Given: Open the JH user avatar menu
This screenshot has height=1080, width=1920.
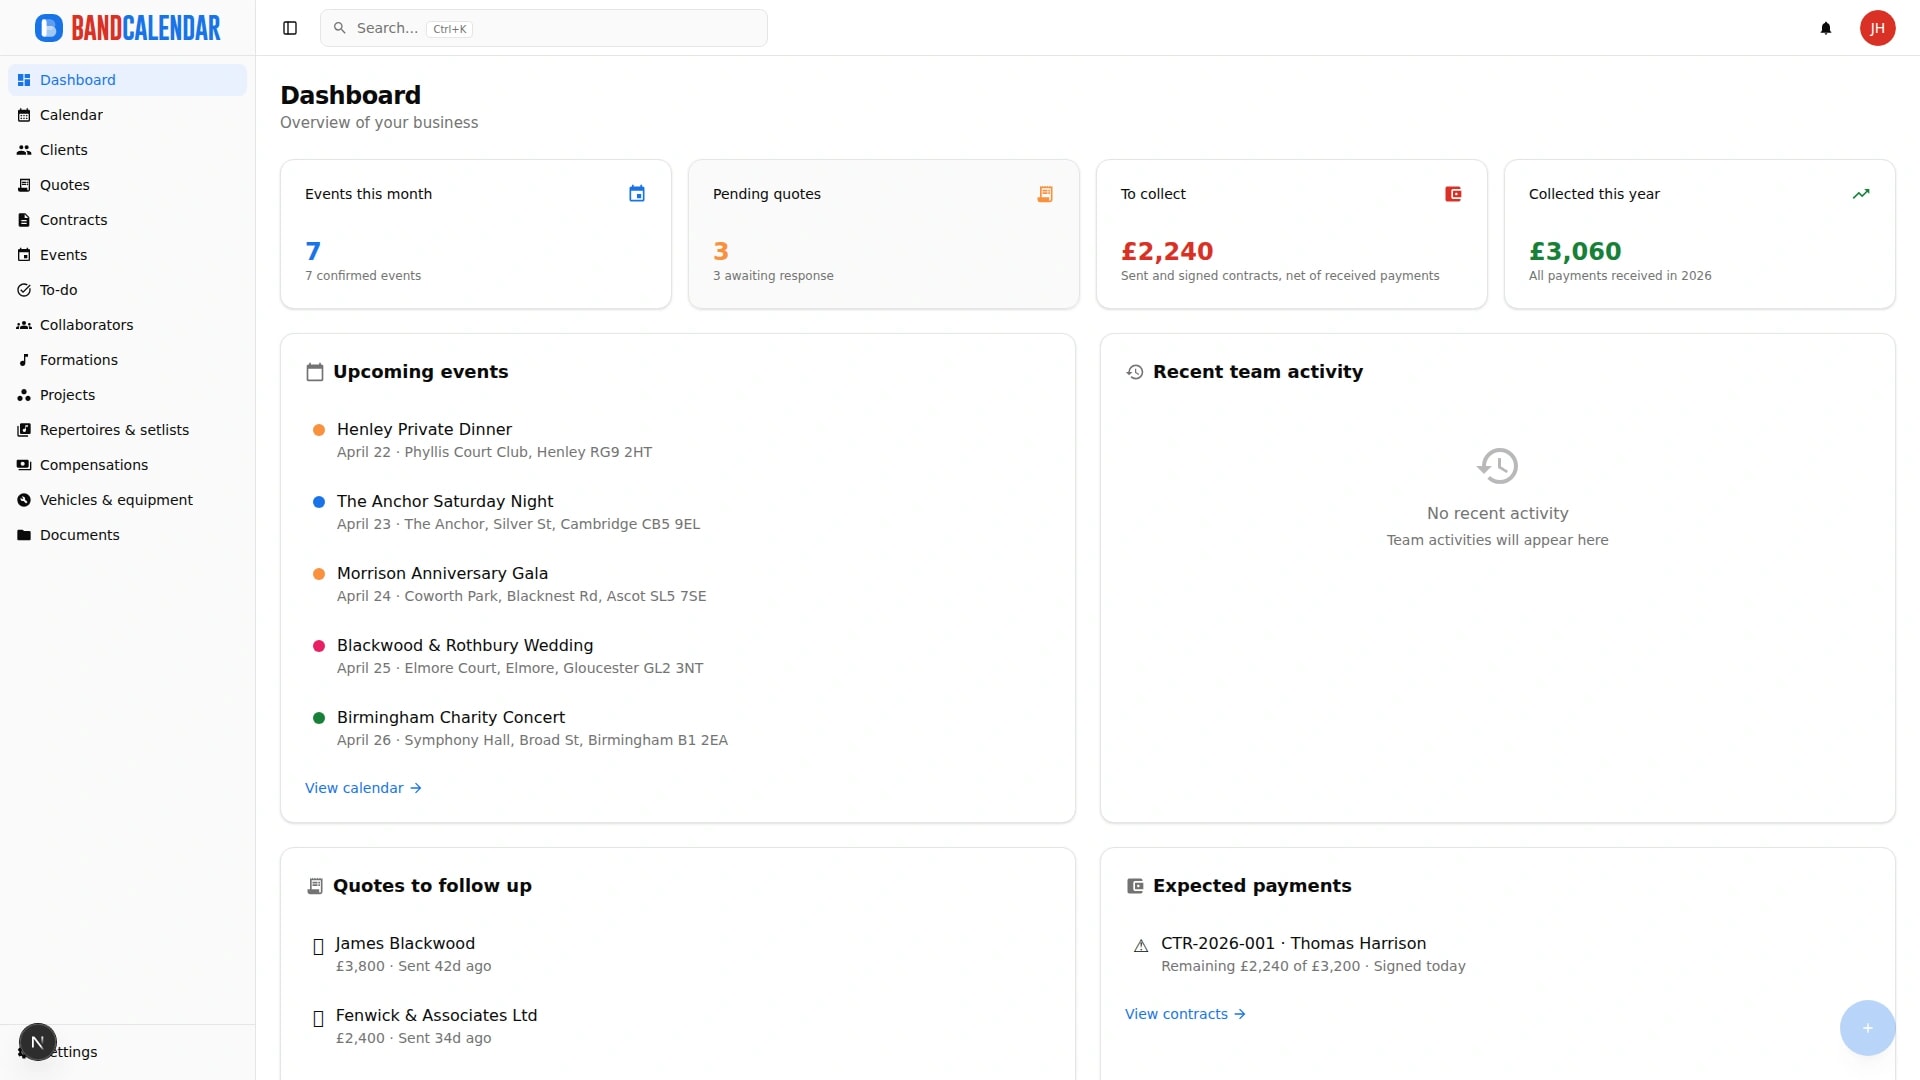Looking at the screenshot, I should tap(1877, 28).
